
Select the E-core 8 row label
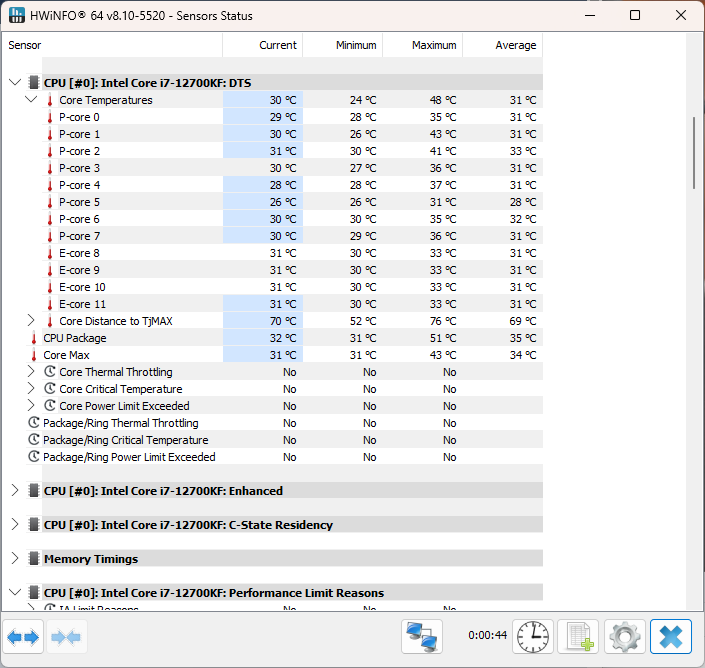(79, 254)
